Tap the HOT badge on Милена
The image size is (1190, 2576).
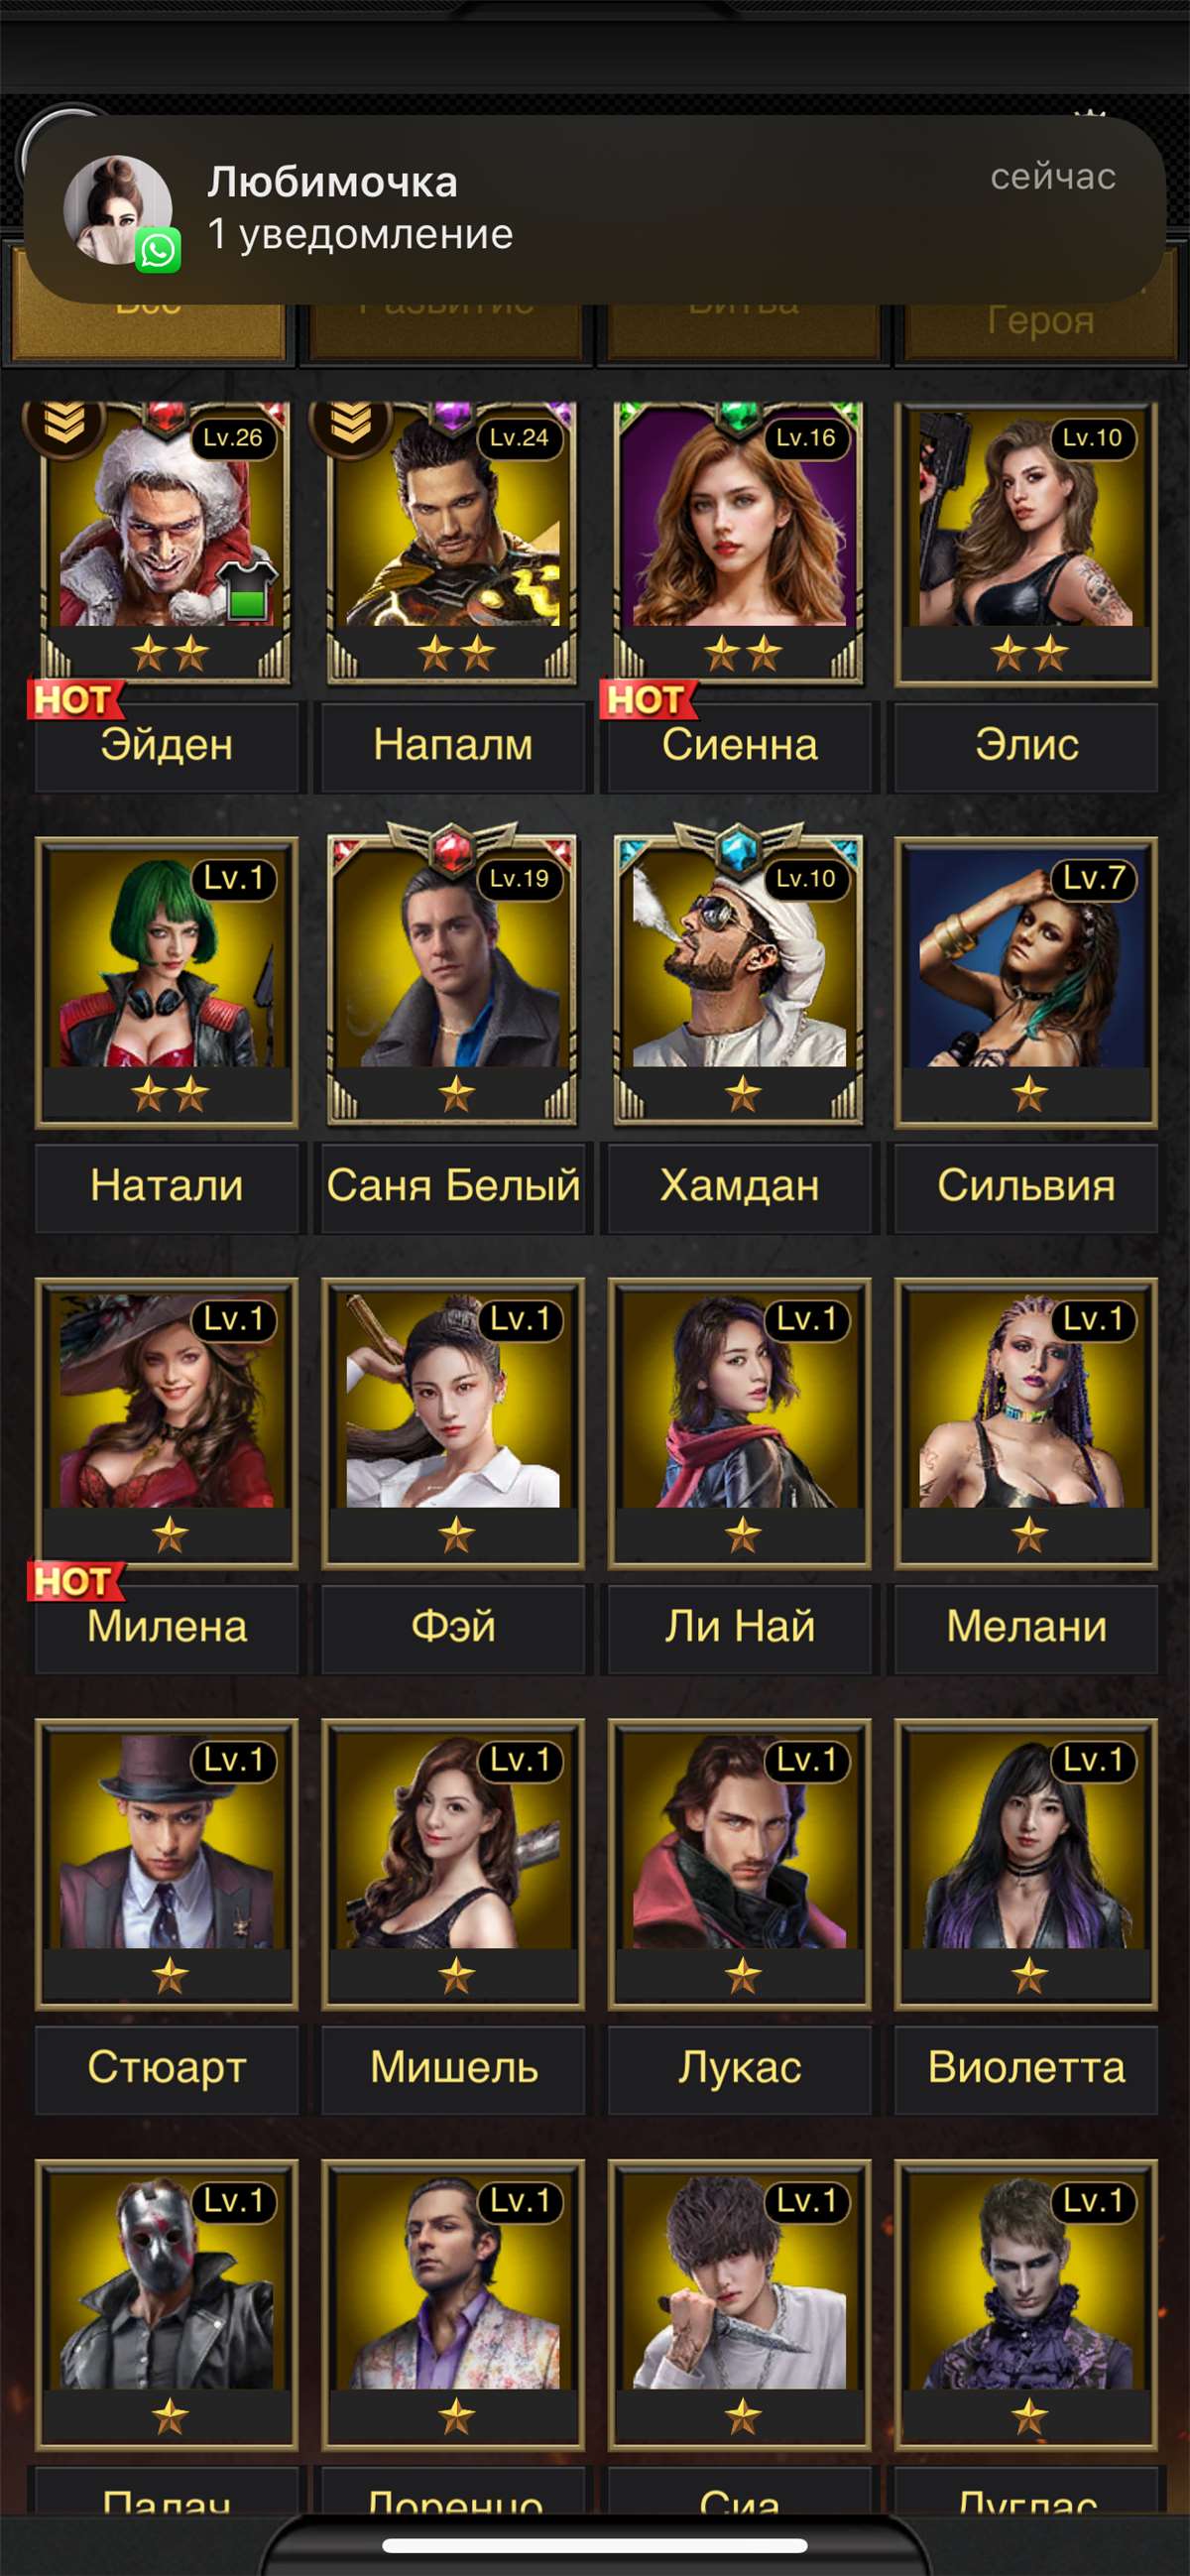(x=76, y=1582)
